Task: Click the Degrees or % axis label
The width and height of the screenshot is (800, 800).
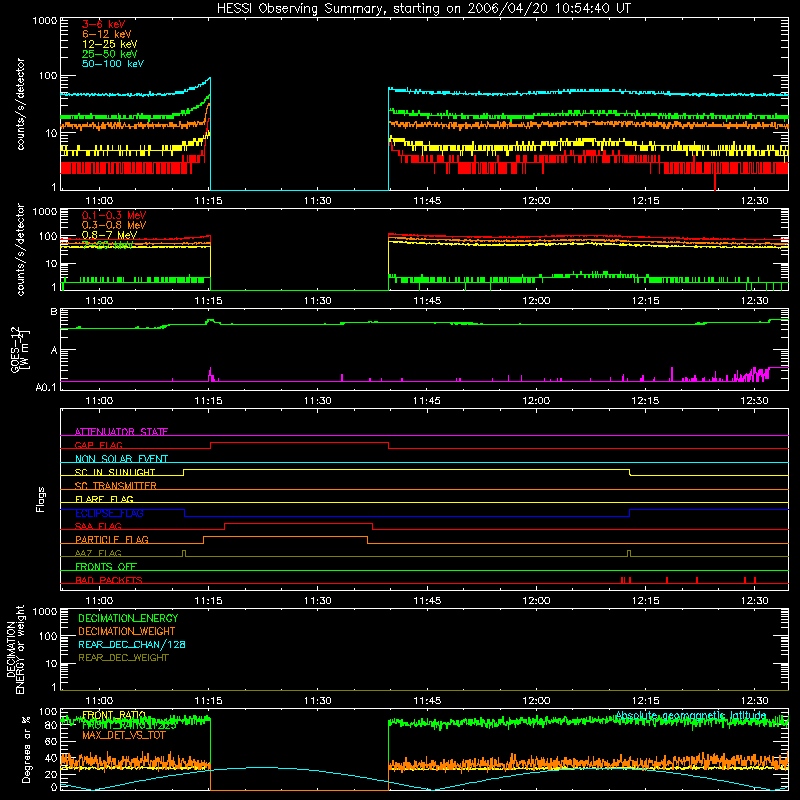Action: (x=26, y=749)
